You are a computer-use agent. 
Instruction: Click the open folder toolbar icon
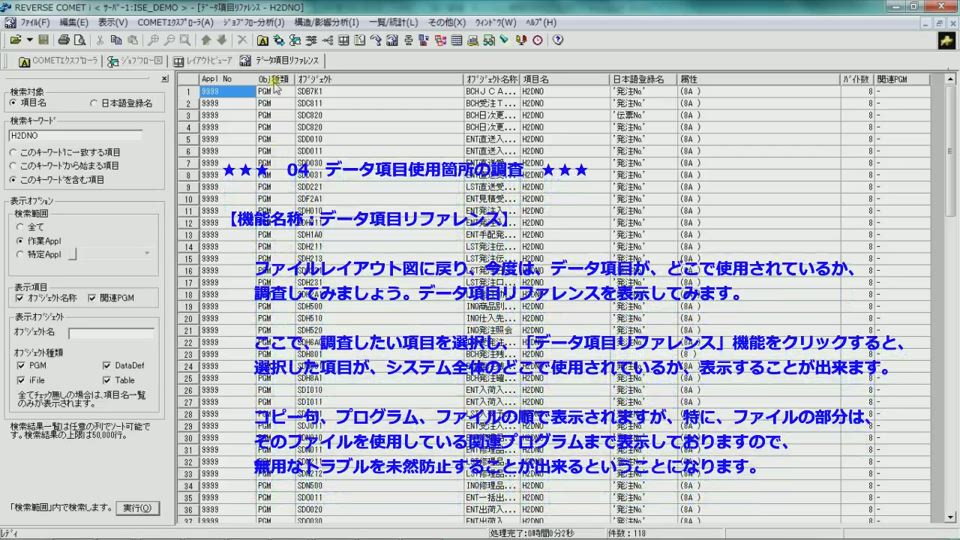tap(14, 40)
